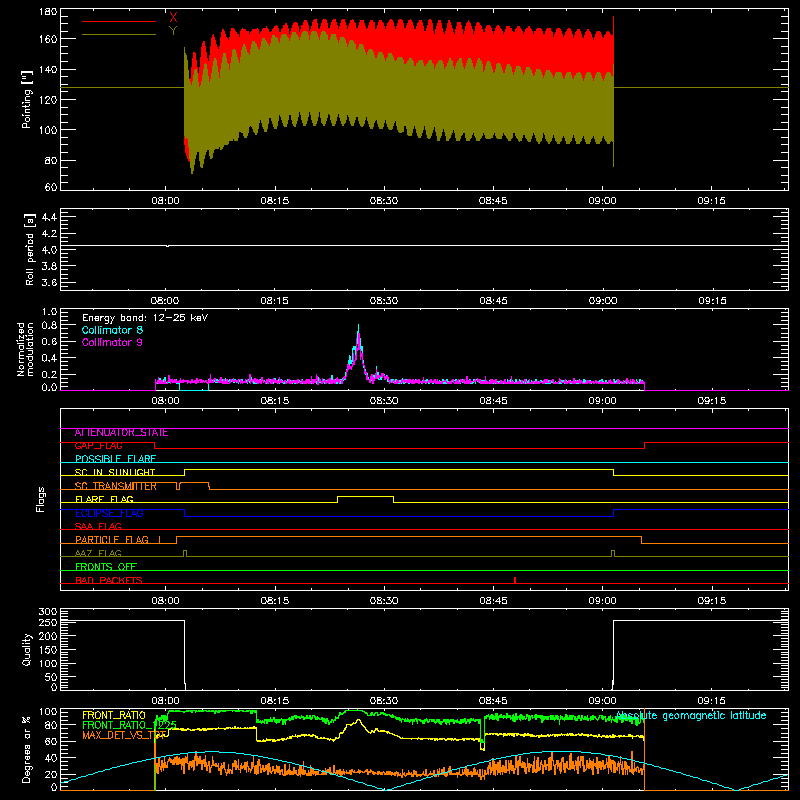Click the orange 'MAX_DET_VS_TOT' legend label
This screenshot has height=800, width=800.
tap(124, 735)
